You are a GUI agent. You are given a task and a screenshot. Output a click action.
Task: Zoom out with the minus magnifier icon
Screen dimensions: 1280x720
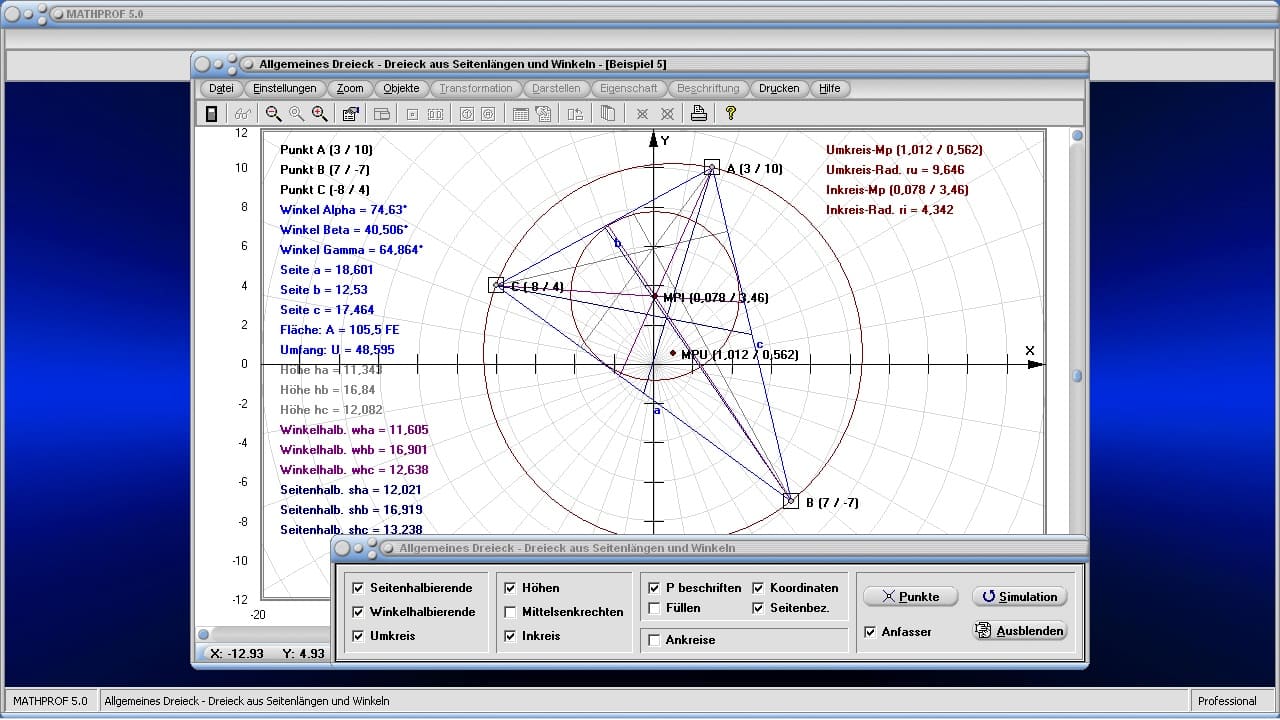click(273, 114)
